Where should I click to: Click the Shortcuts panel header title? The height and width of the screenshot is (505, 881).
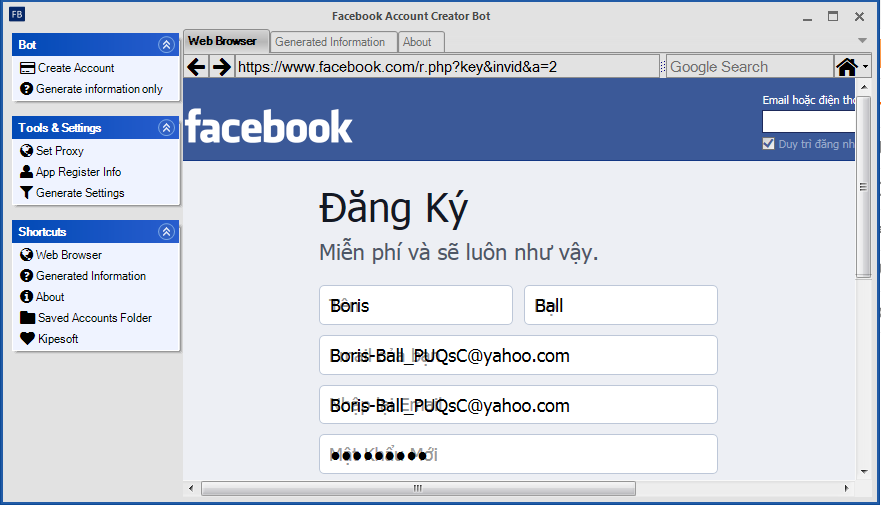[x=42, y=231]
